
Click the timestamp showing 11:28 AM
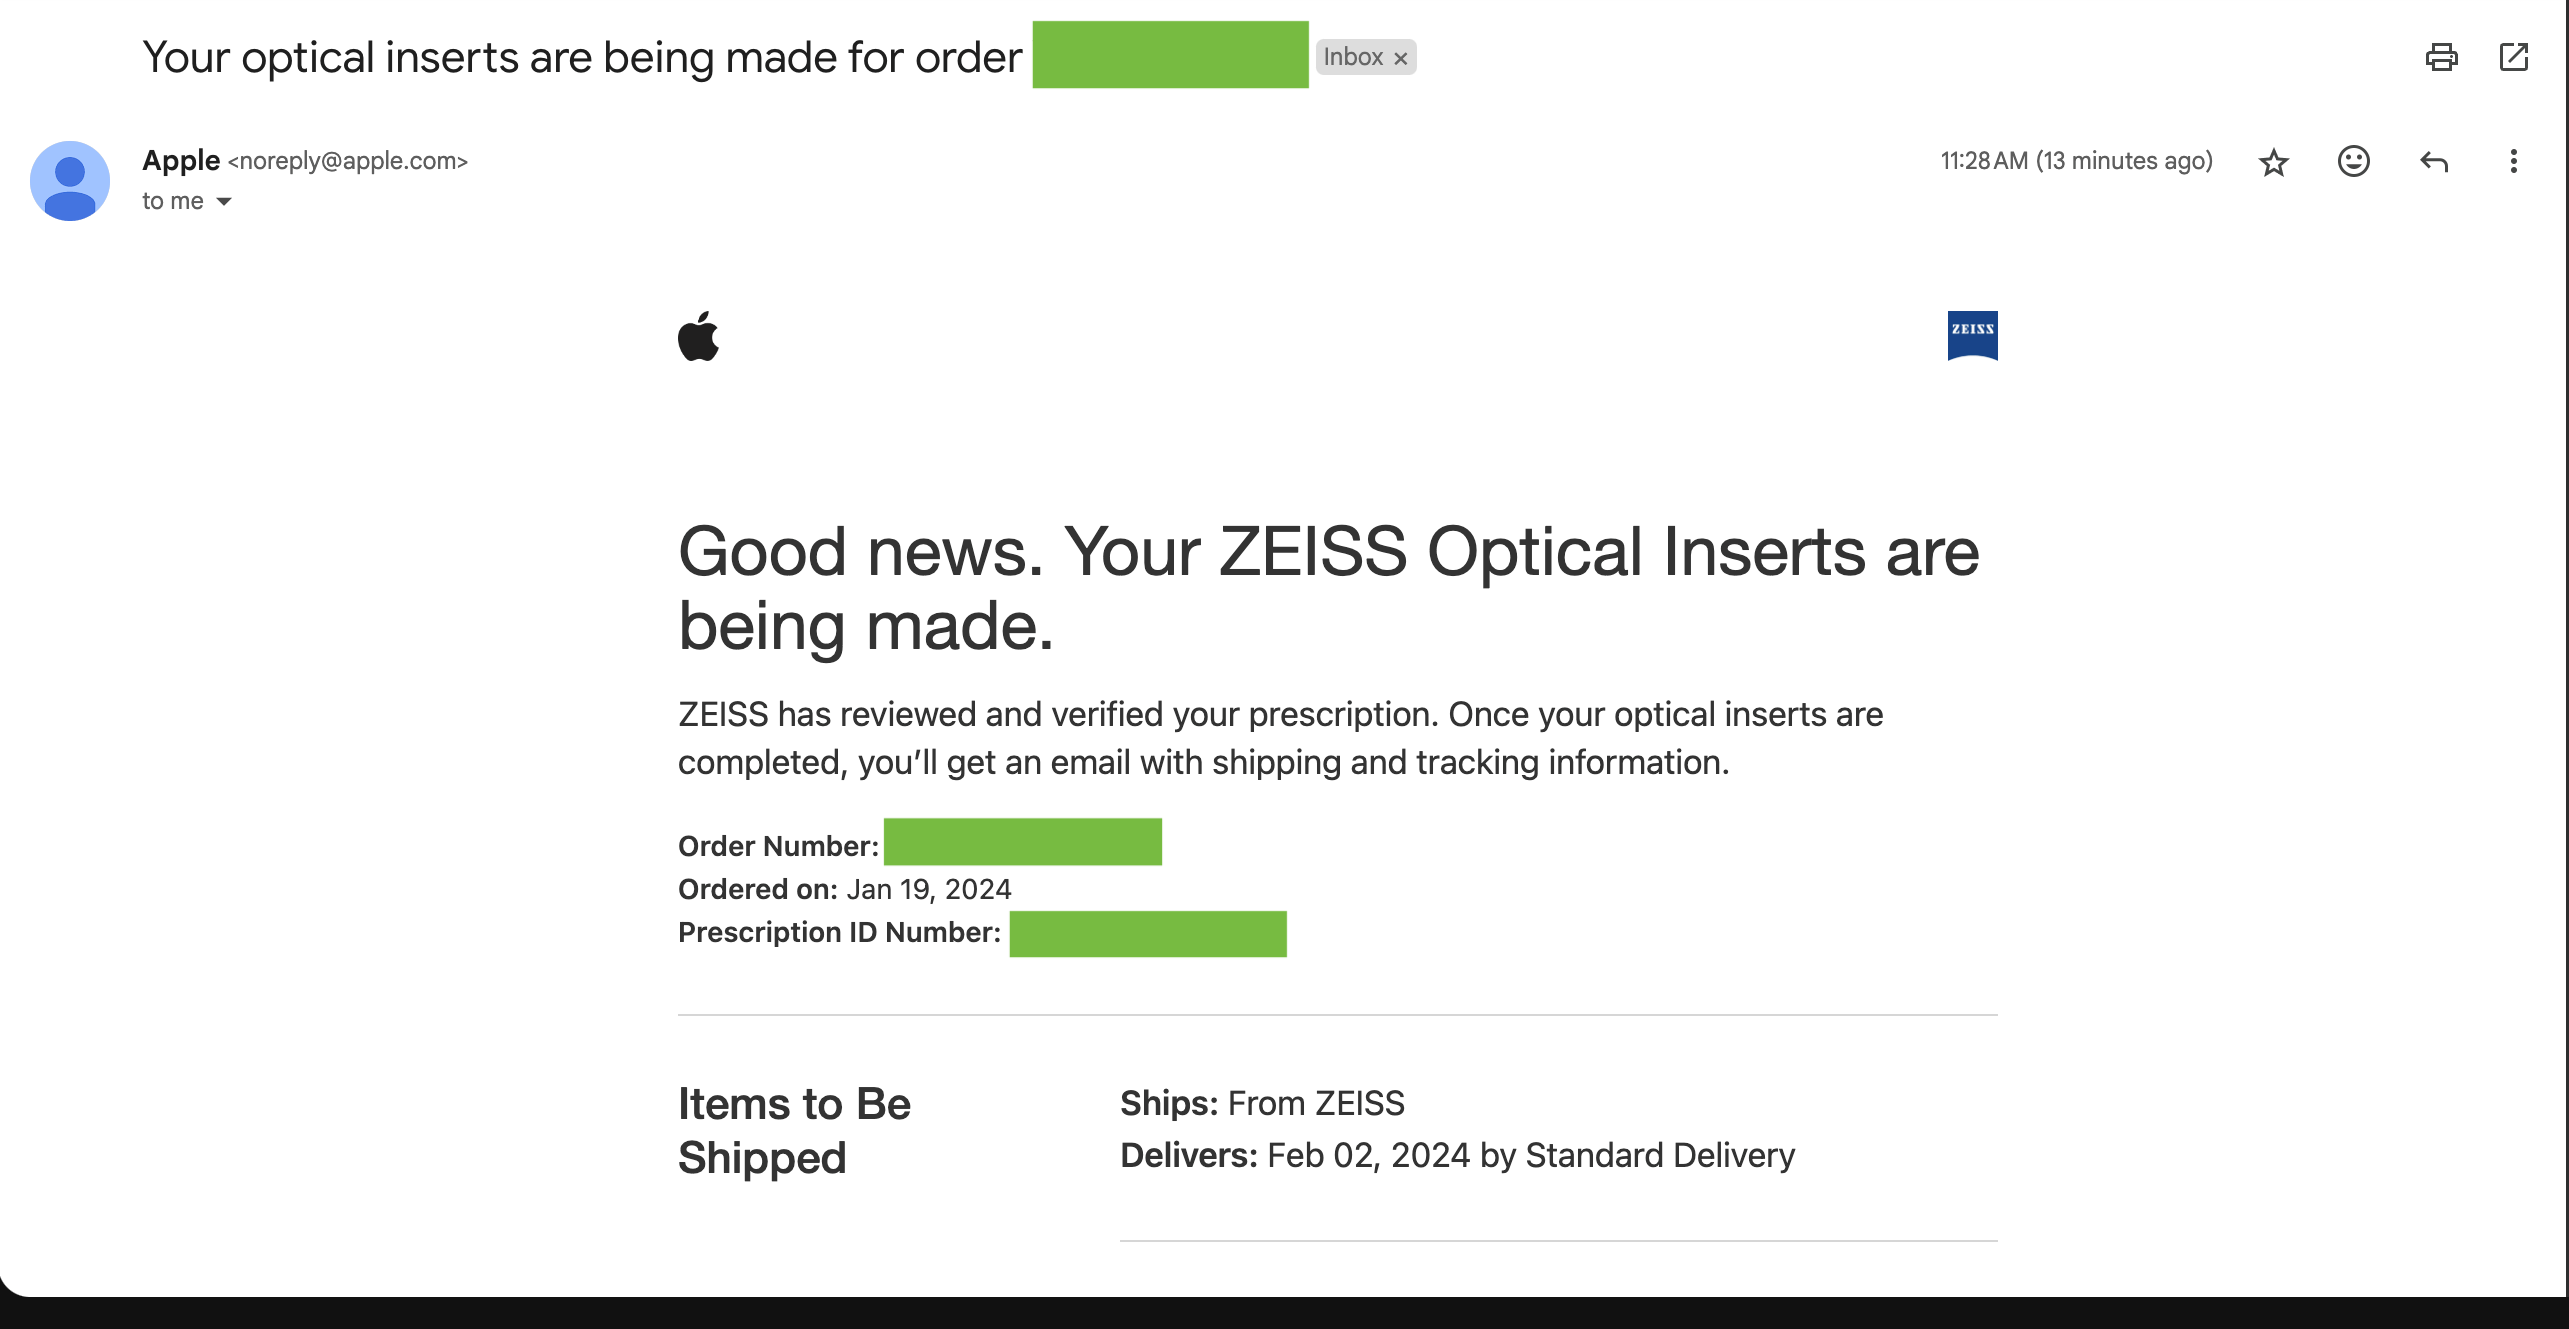[x=2076, y=160]
